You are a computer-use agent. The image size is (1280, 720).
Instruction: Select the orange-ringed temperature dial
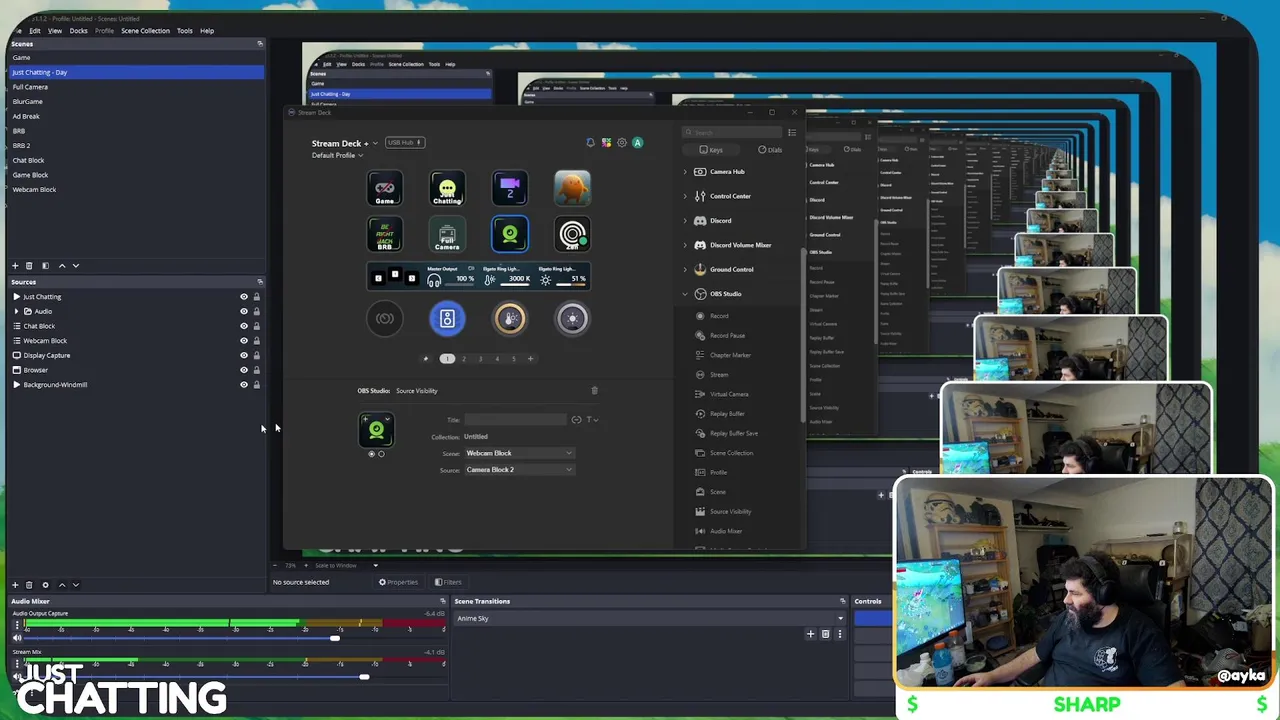pos(510,319)
